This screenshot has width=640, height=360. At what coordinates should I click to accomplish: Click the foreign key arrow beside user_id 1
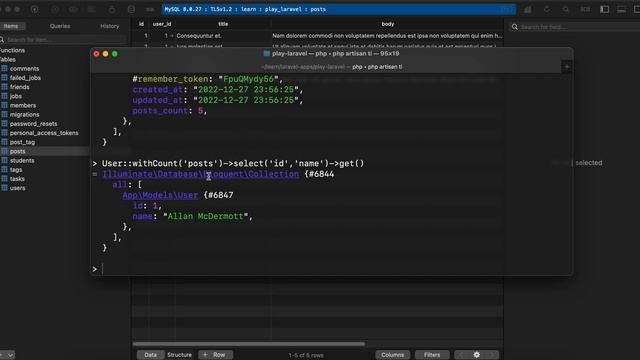tap(171, 36)
